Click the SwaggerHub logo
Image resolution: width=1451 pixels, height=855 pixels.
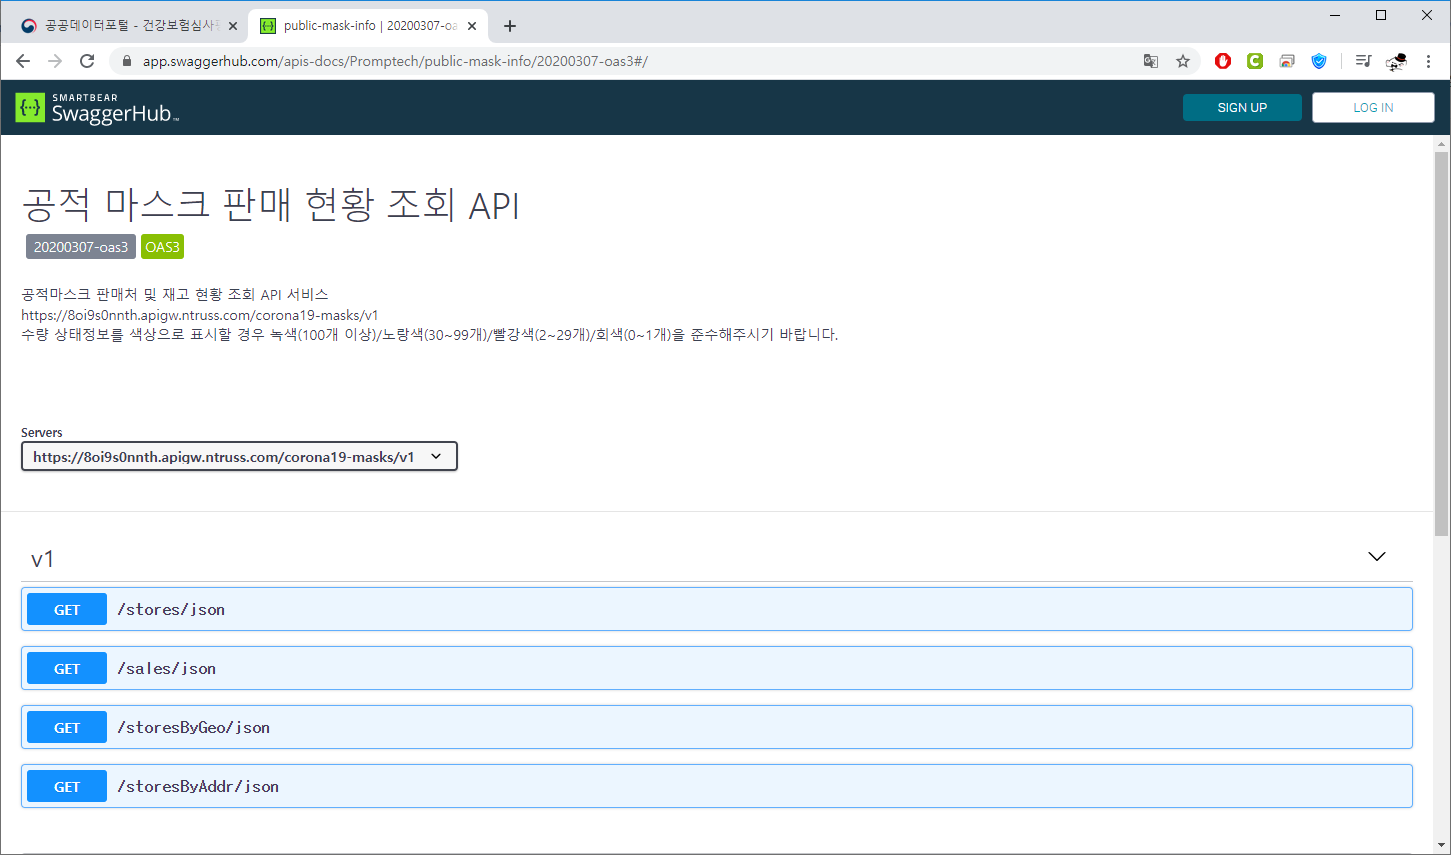coord(97,107)
